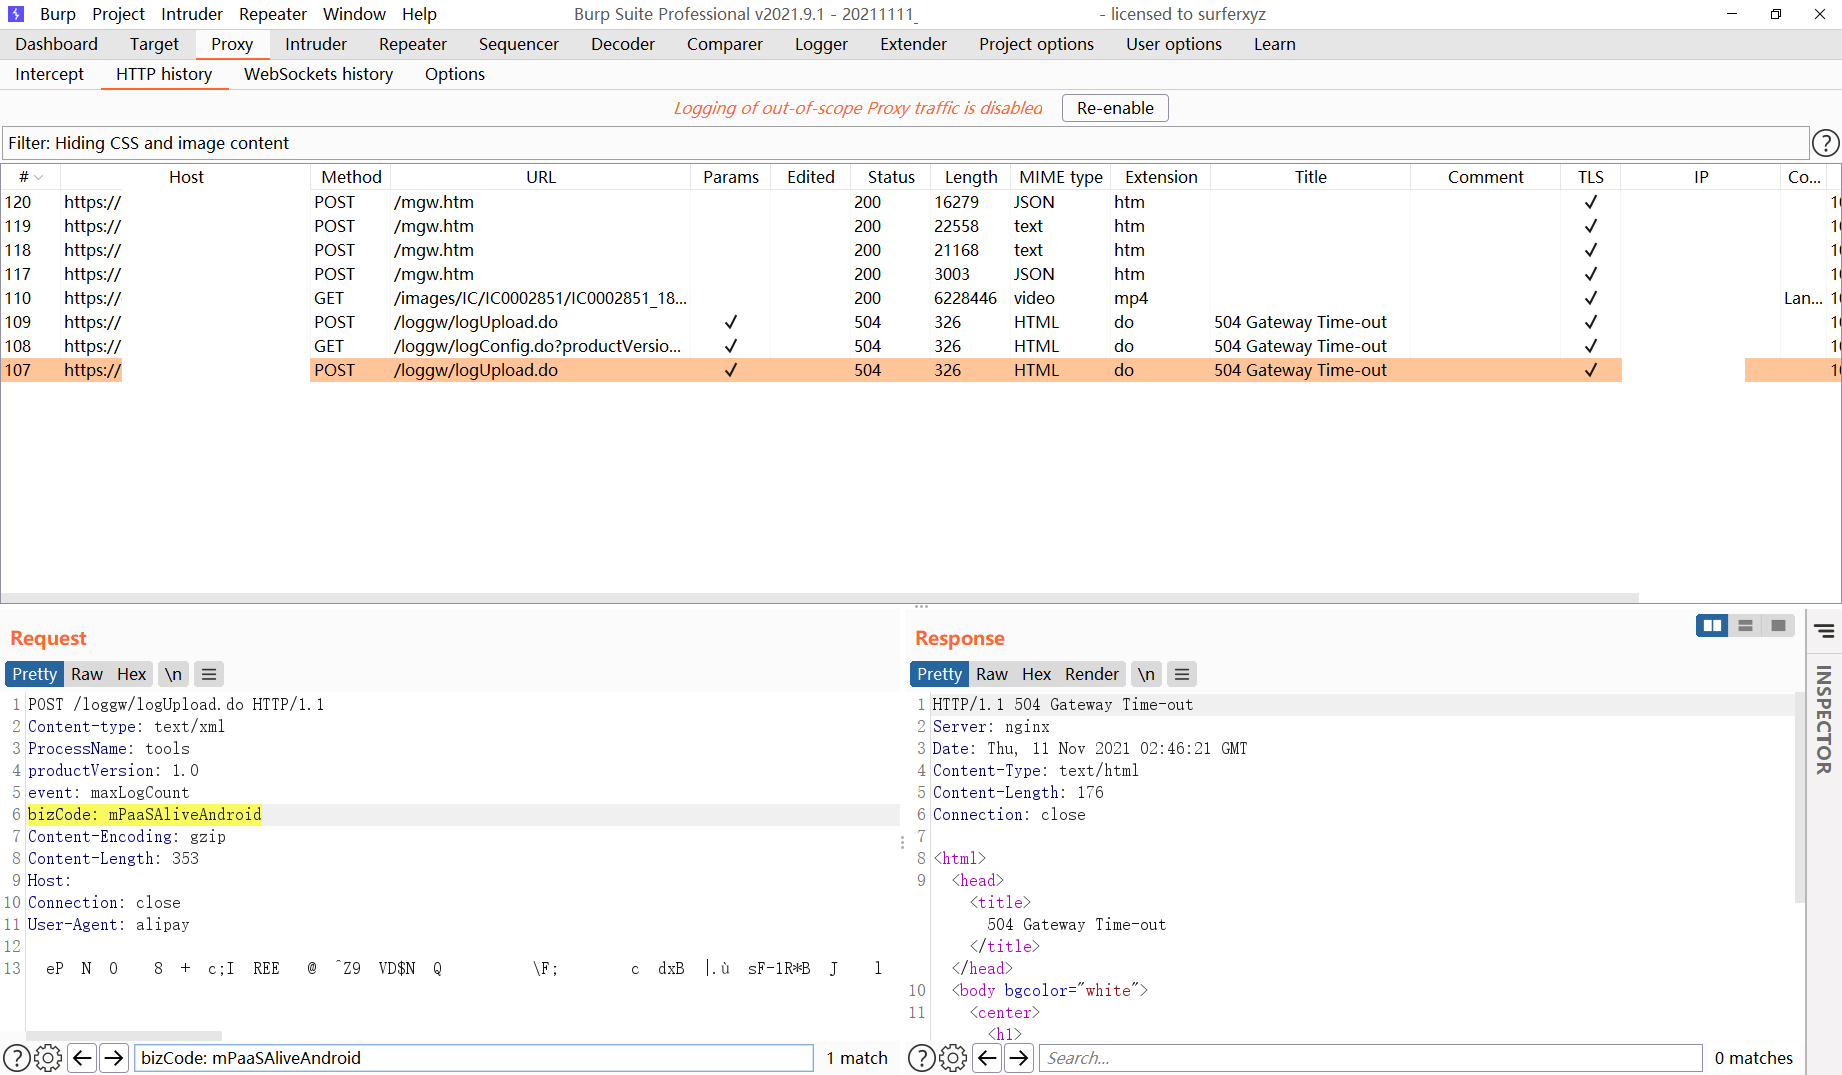This screenshot has height=1075, width=1842.
Task: Open Response message options hamburger menu
Action: click(x=1182, y=674)
